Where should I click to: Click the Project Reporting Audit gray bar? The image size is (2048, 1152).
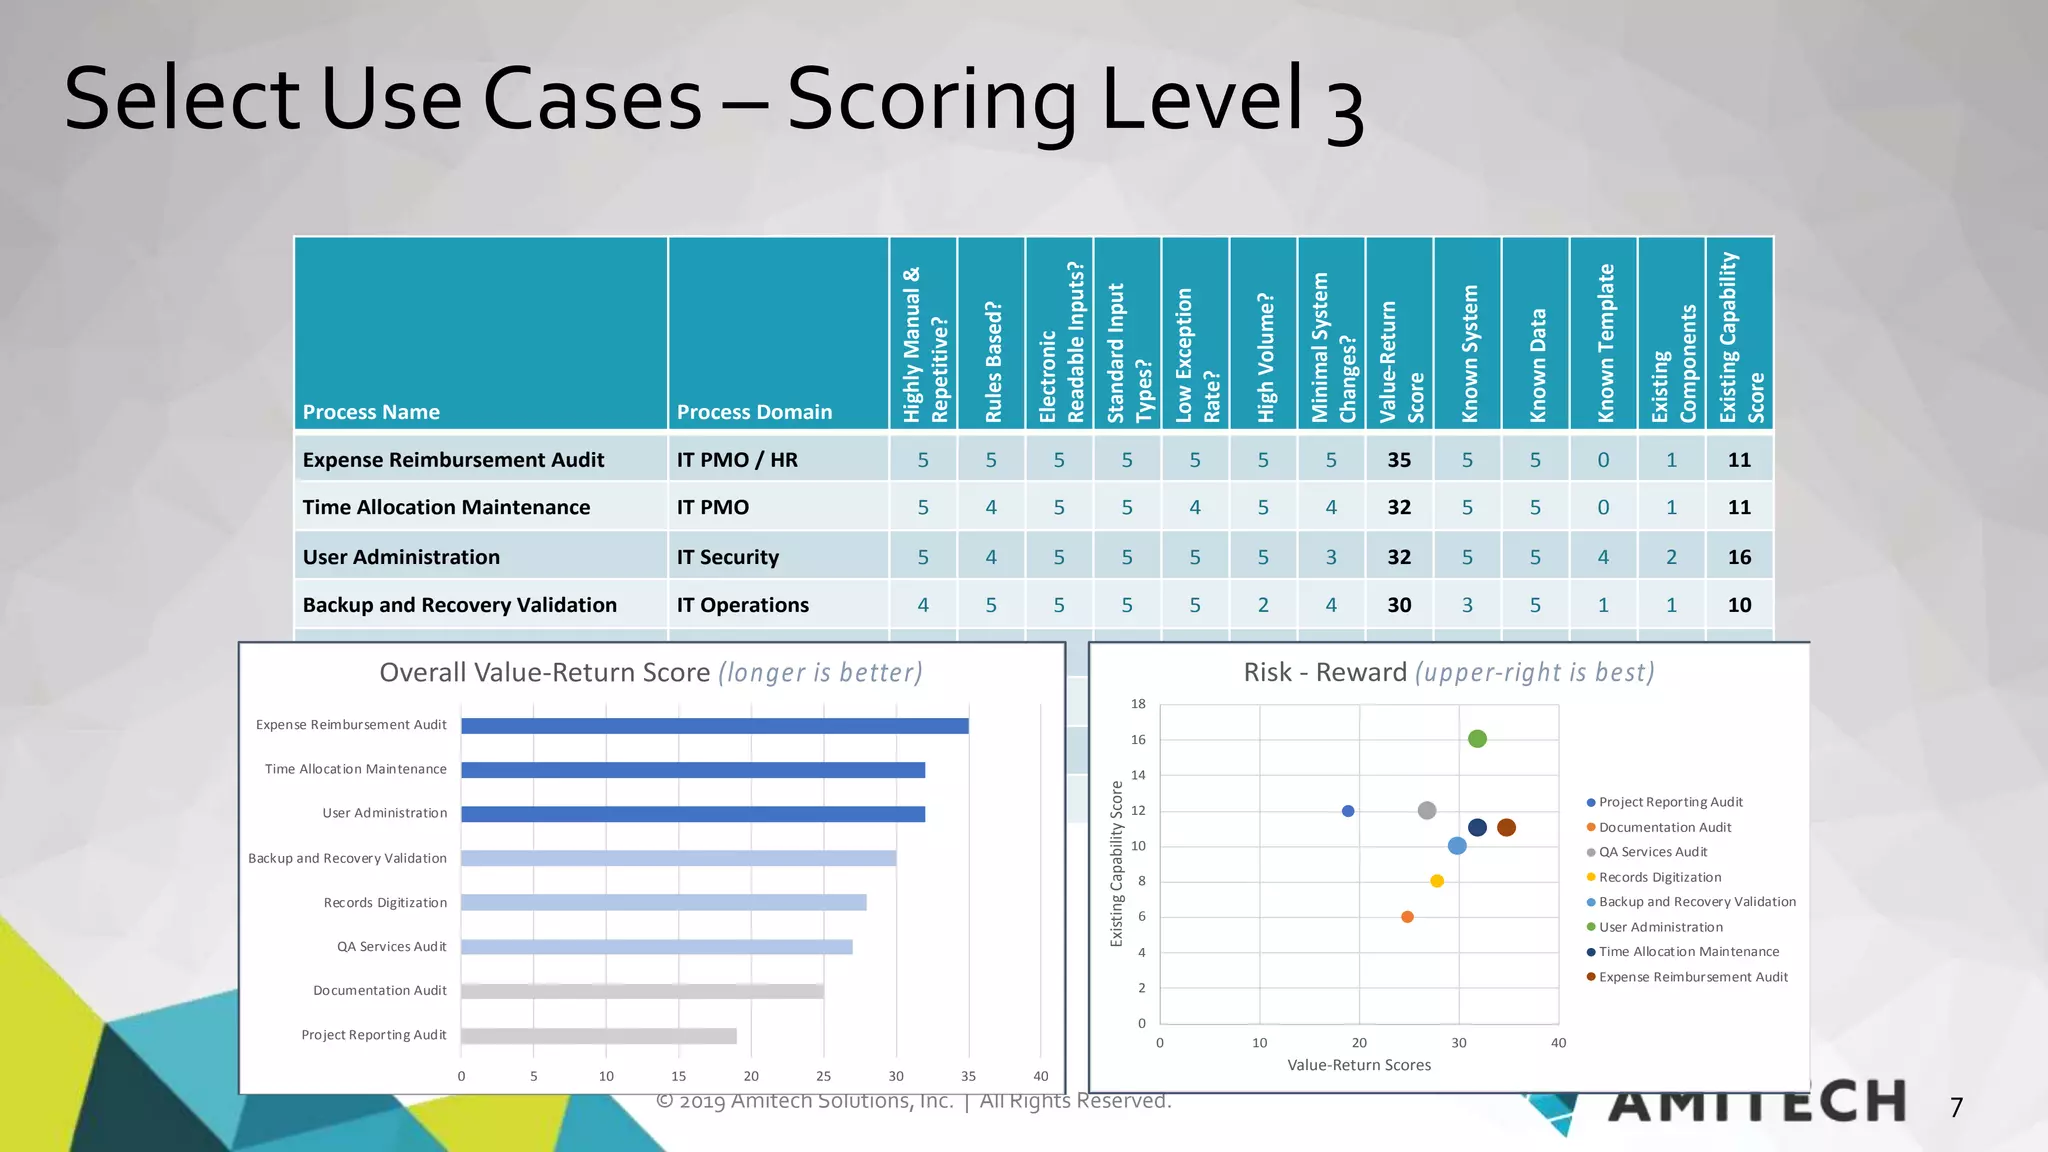click(x=598, y=1036)
